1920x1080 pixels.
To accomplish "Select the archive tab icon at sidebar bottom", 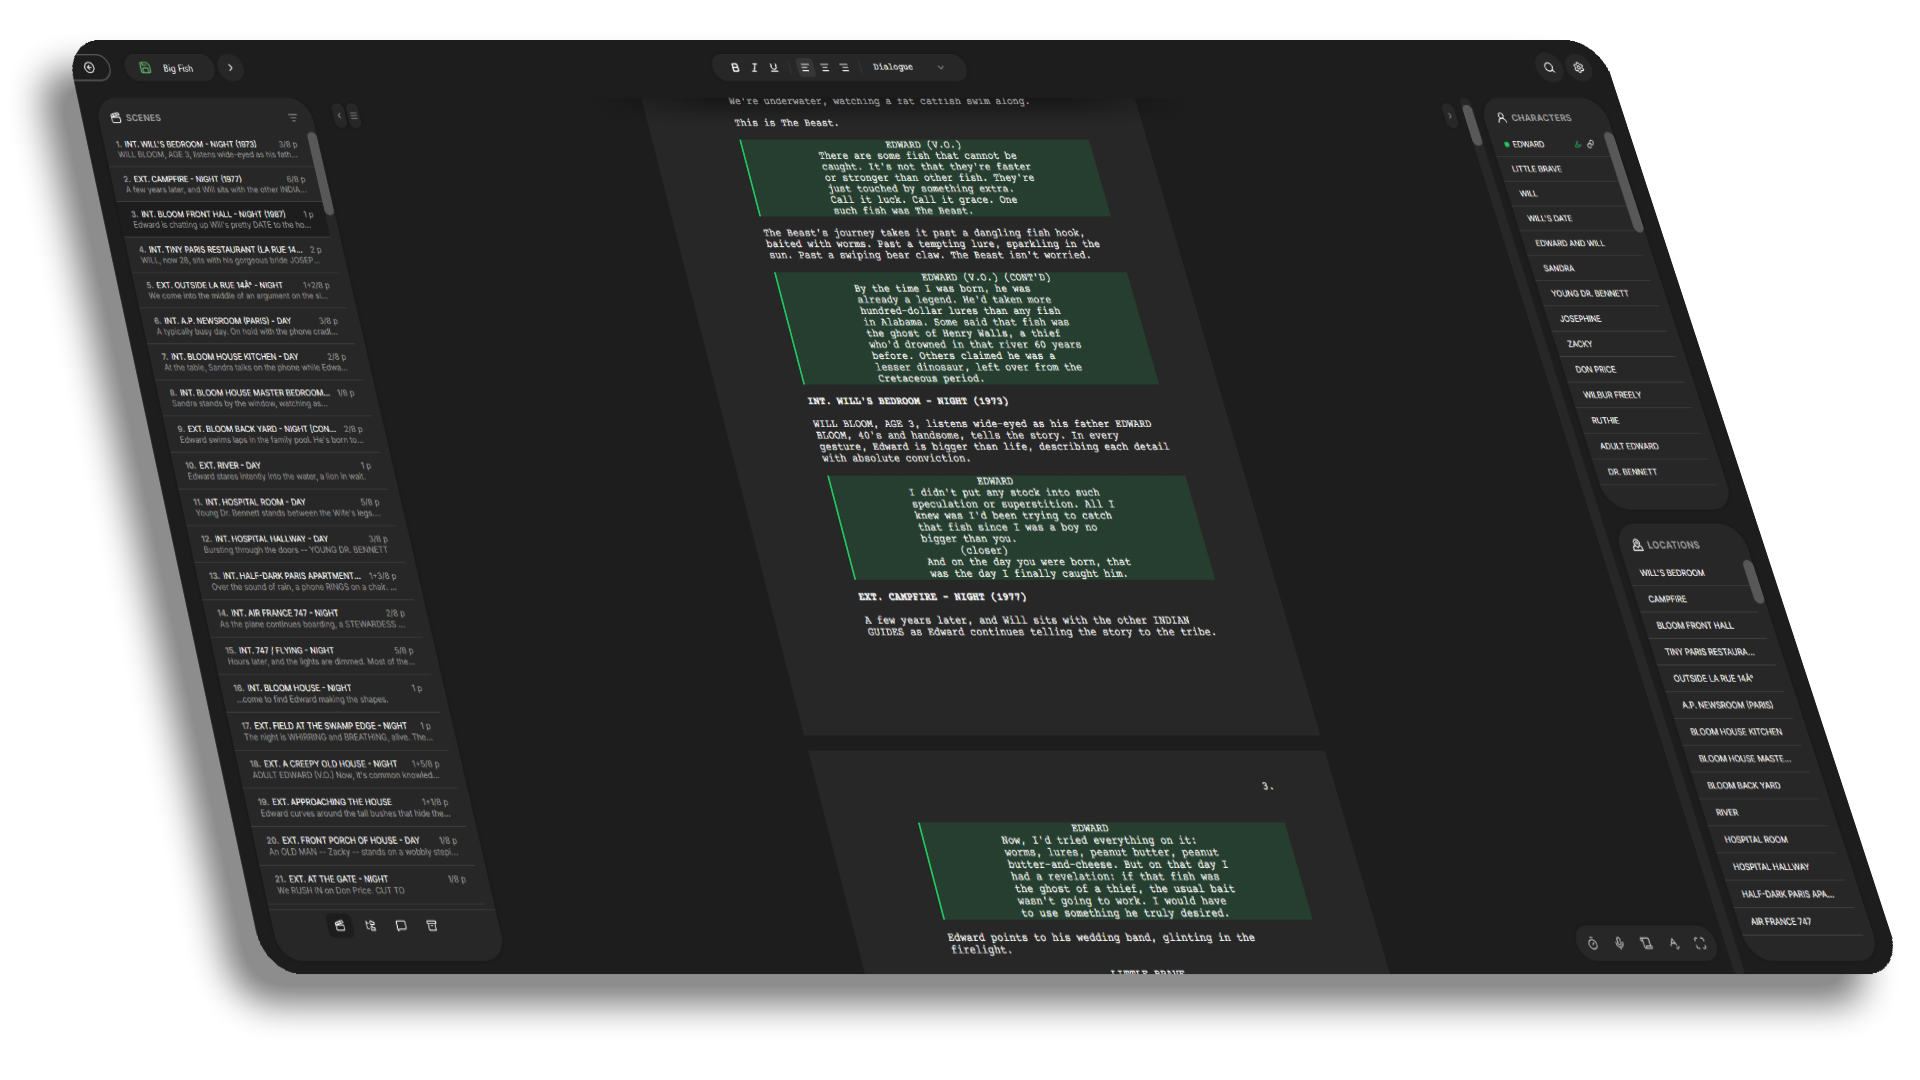I will [x=432, y=926].
